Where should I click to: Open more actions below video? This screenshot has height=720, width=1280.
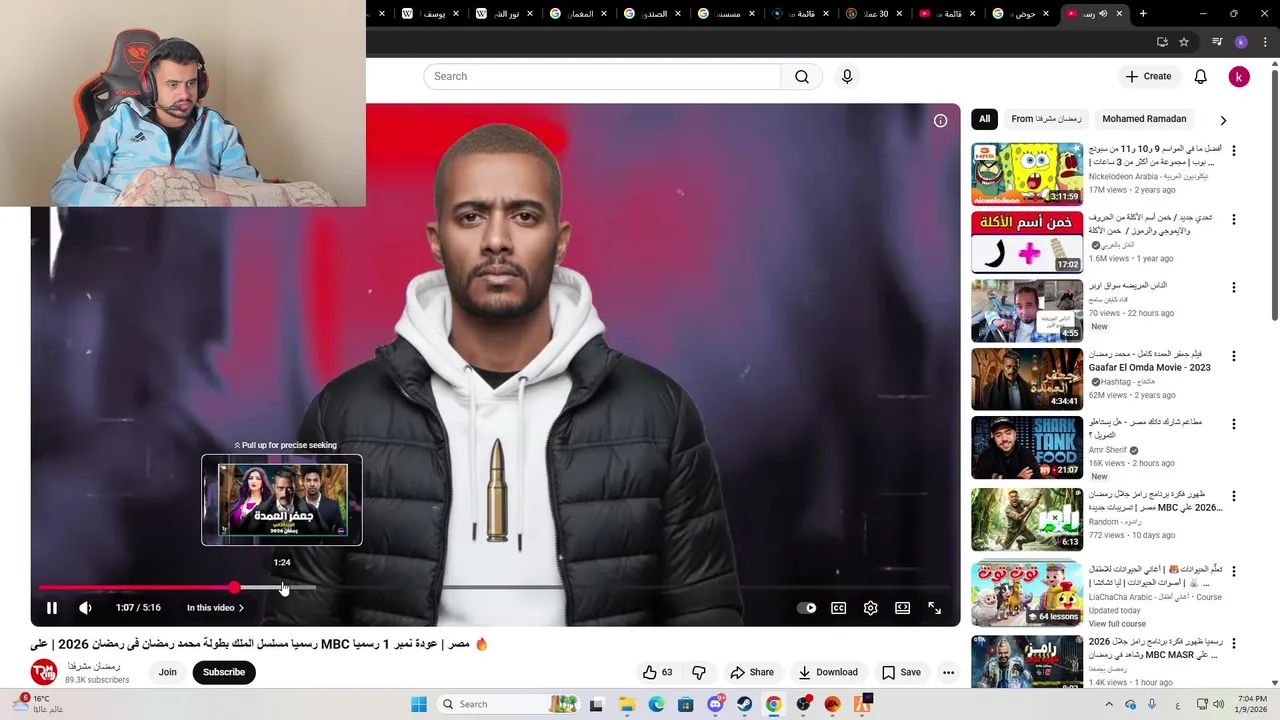948,672
